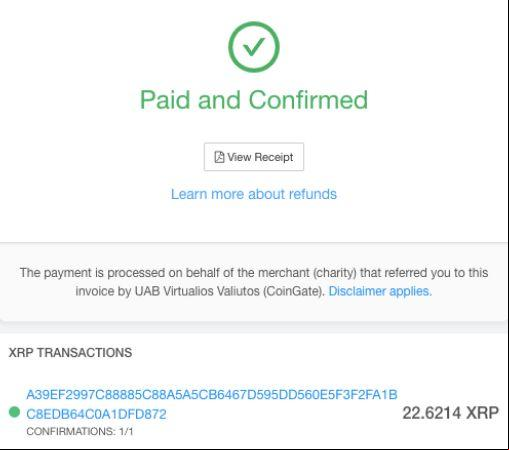Follow the Disclaimer applies link

click(x=380, y=291)
